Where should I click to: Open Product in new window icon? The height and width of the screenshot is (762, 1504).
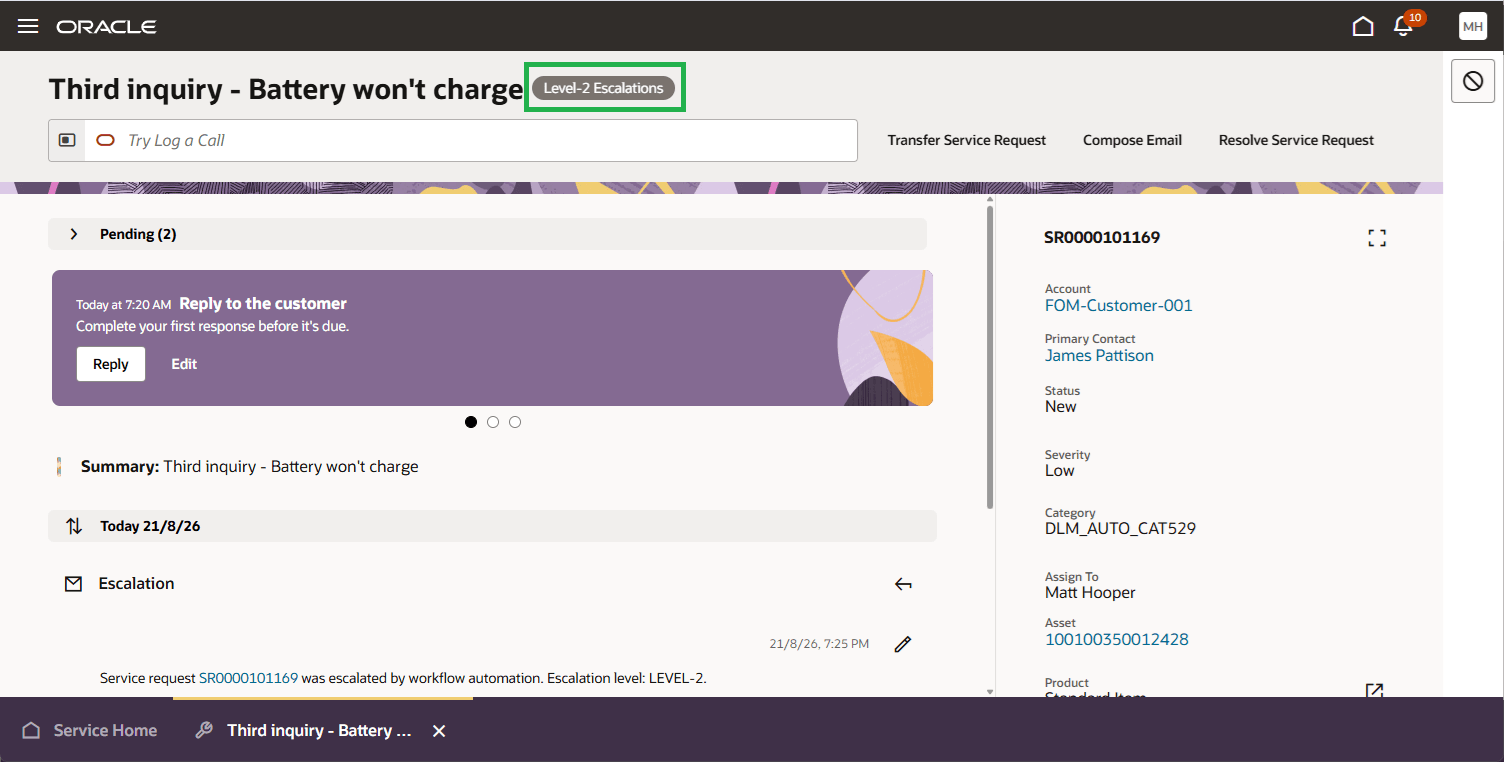coord(1375,690)
